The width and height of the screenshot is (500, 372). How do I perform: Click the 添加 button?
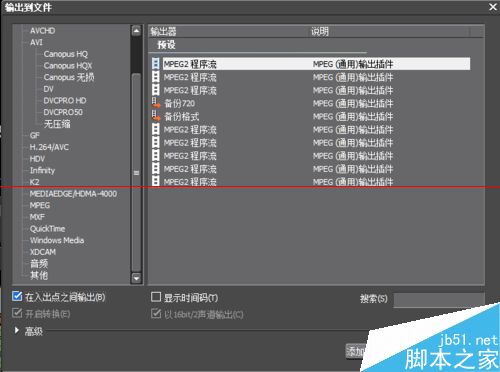tap(355, 351)
